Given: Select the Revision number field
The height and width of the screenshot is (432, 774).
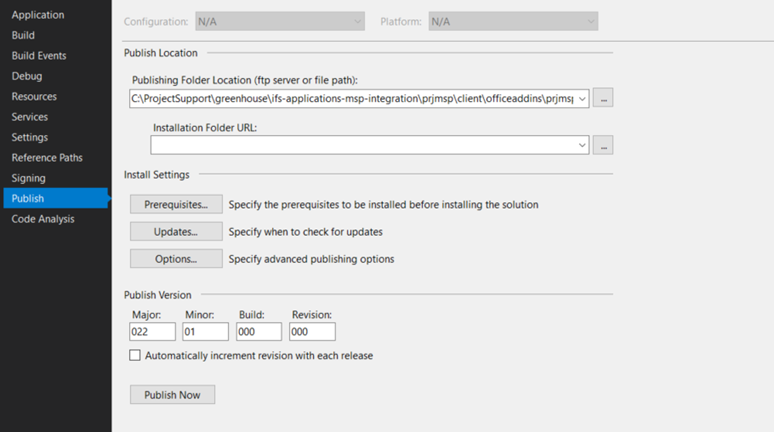Looking at the screenshot, I should (x=312, y=331).
